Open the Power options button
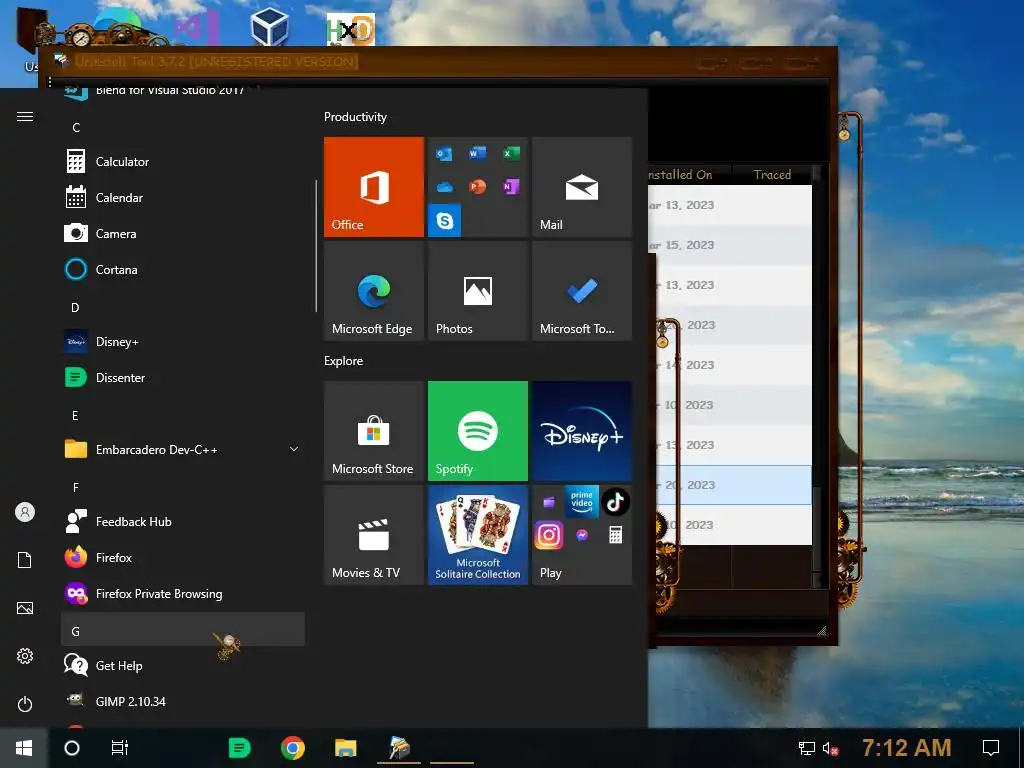This screenshot has width=1024, height=768. (25, 704)
